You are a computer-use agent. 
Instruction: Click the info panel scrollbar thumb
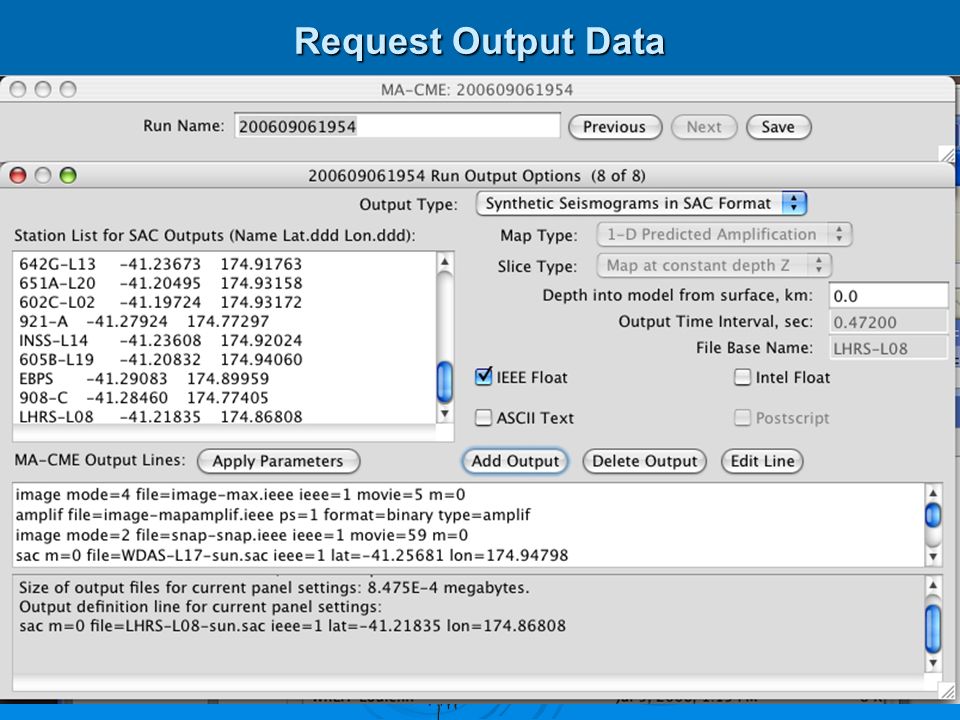tap(932, 629)
